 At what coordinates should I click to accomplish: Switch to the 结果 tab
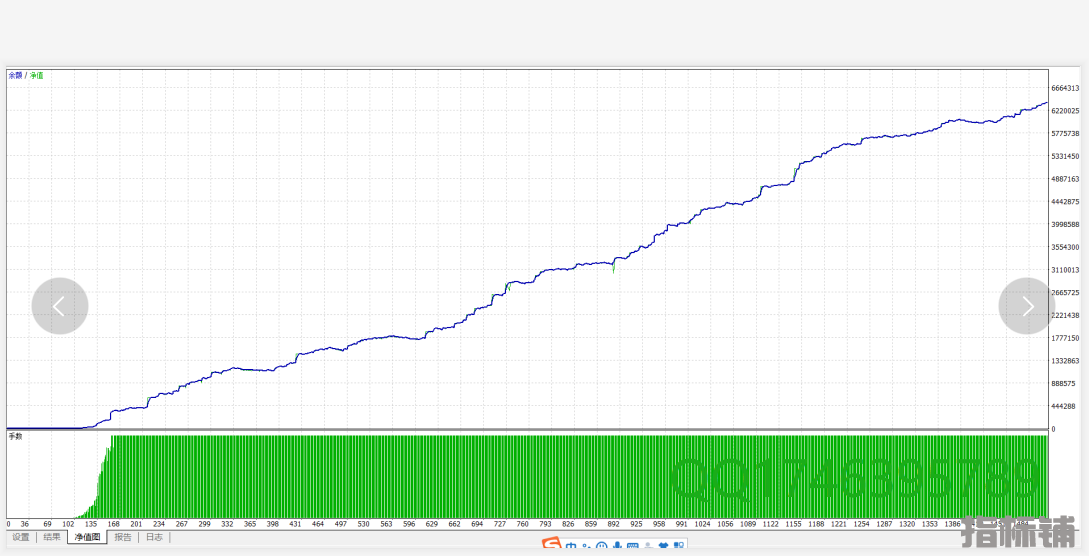coord(52,537)
